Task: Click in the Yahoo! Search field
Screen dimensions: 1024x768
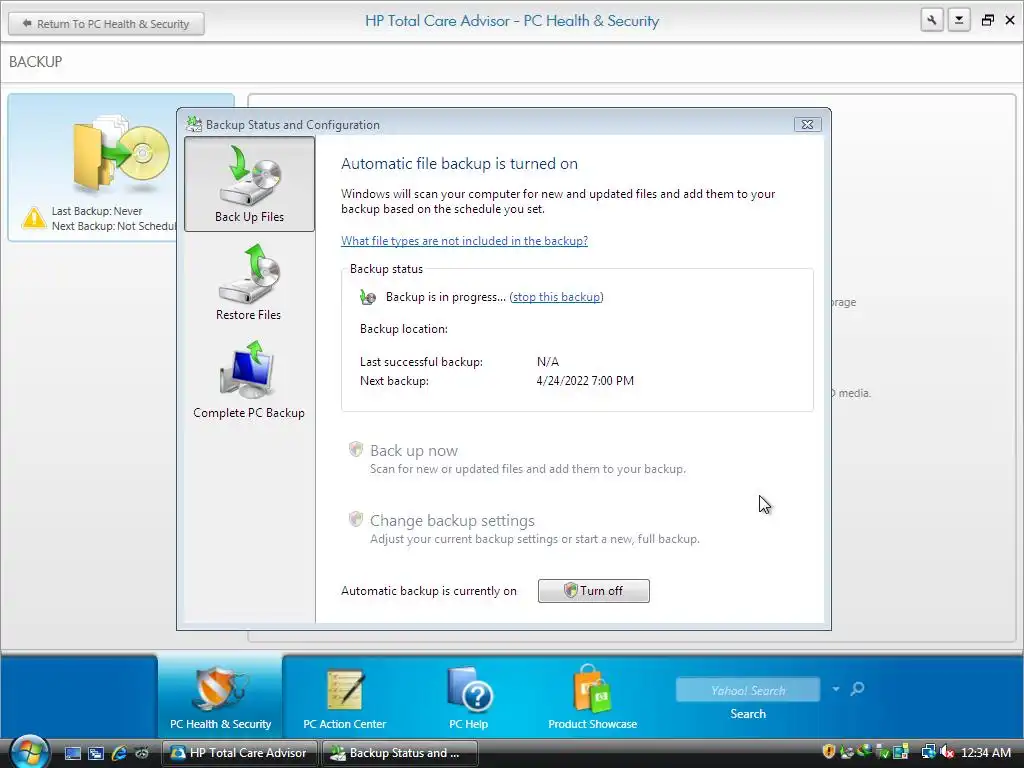Action: pyautogui.click(x=748, y=690)
